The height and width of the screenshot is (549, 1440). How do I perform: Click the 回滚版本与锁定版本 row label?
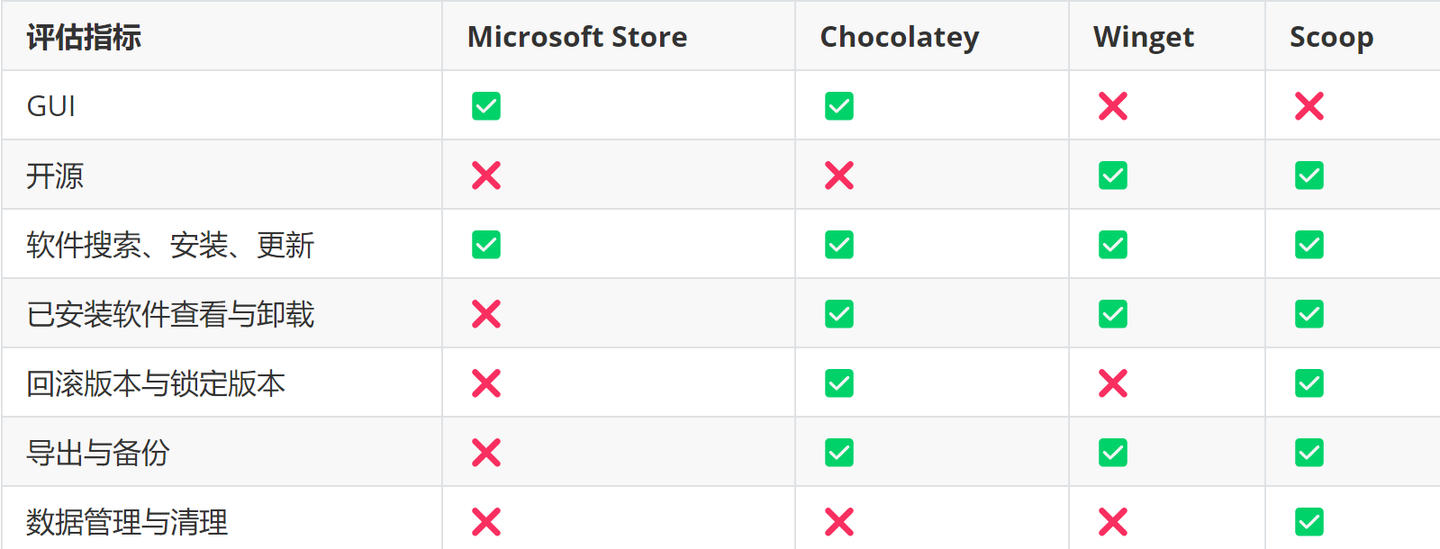(x=156, y=384)
